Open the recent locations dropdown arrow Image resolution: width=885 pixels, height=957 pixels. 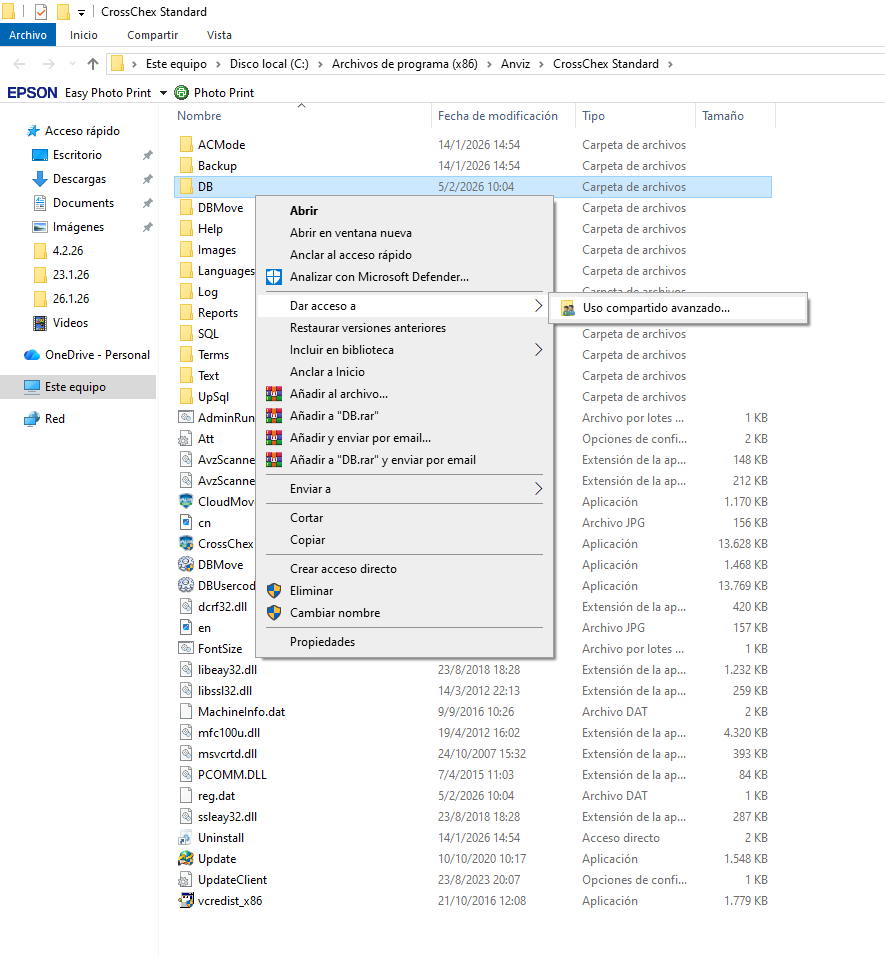[x=73, y=64]
